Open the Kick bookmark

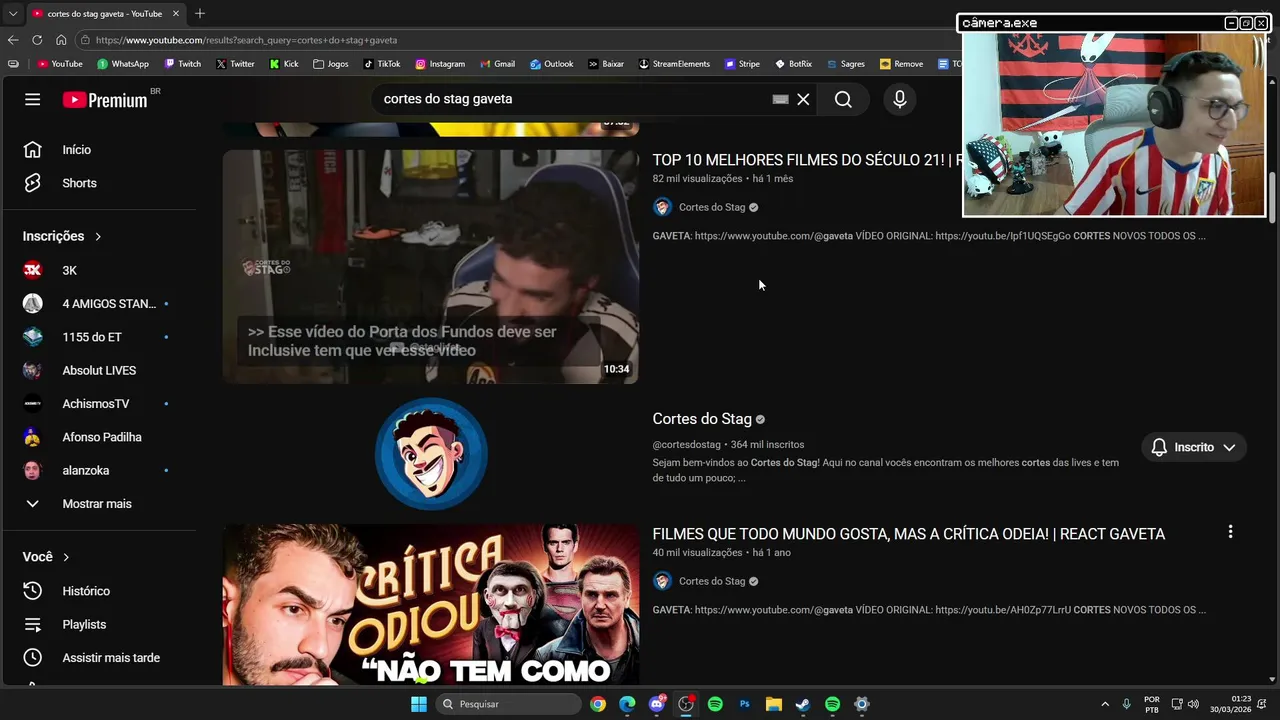click(x=284, y=64)
